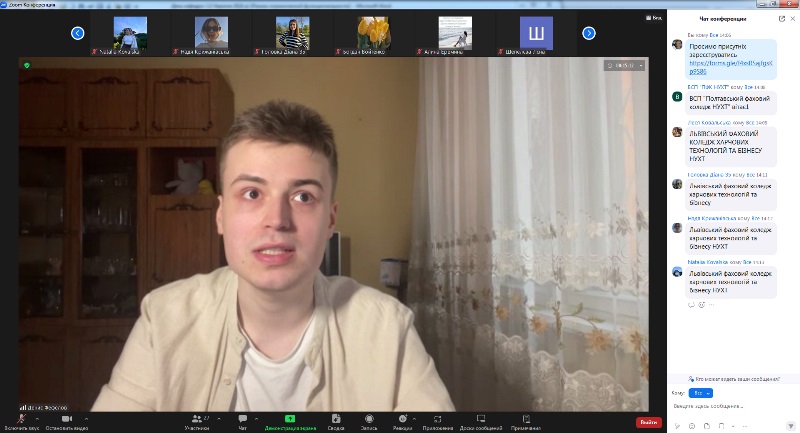This screenshot has width=800, height=433.
Task: Select Діана's striped-shirt thumbnail
Action: coord(292,33)
